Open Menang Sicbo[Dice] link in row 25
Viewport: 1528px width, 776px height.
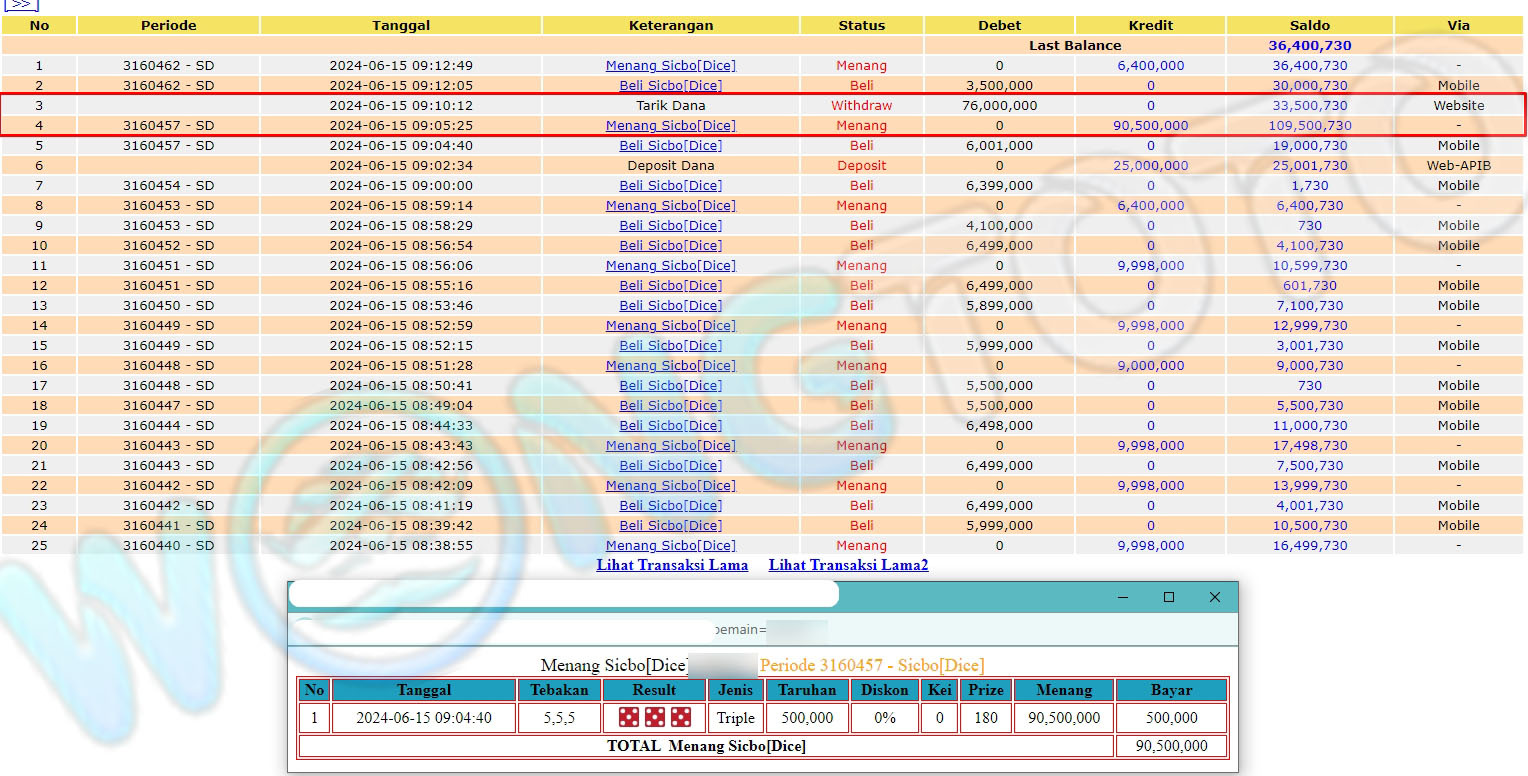coord(670,546)
